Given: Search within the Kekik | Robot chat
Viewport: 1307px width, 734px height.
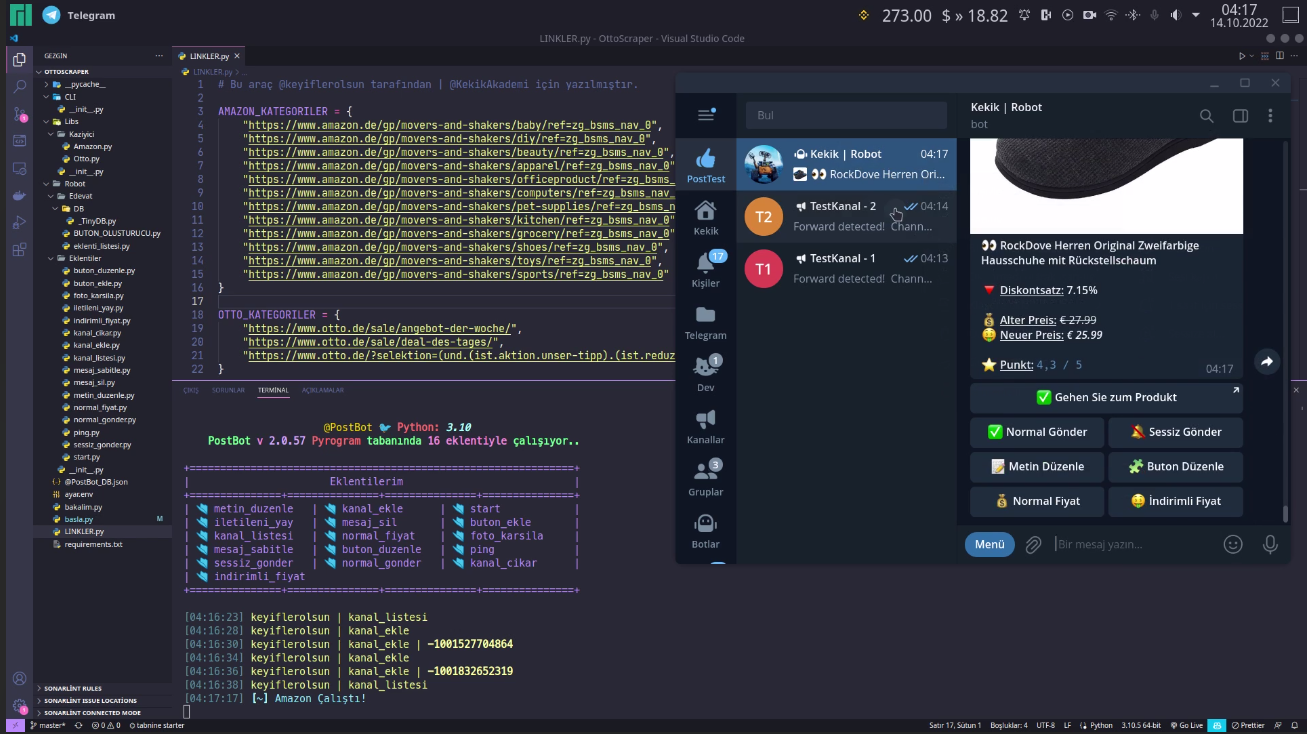Looking at the screenshot, I should pyautogui.click(x=1207, y=116).
